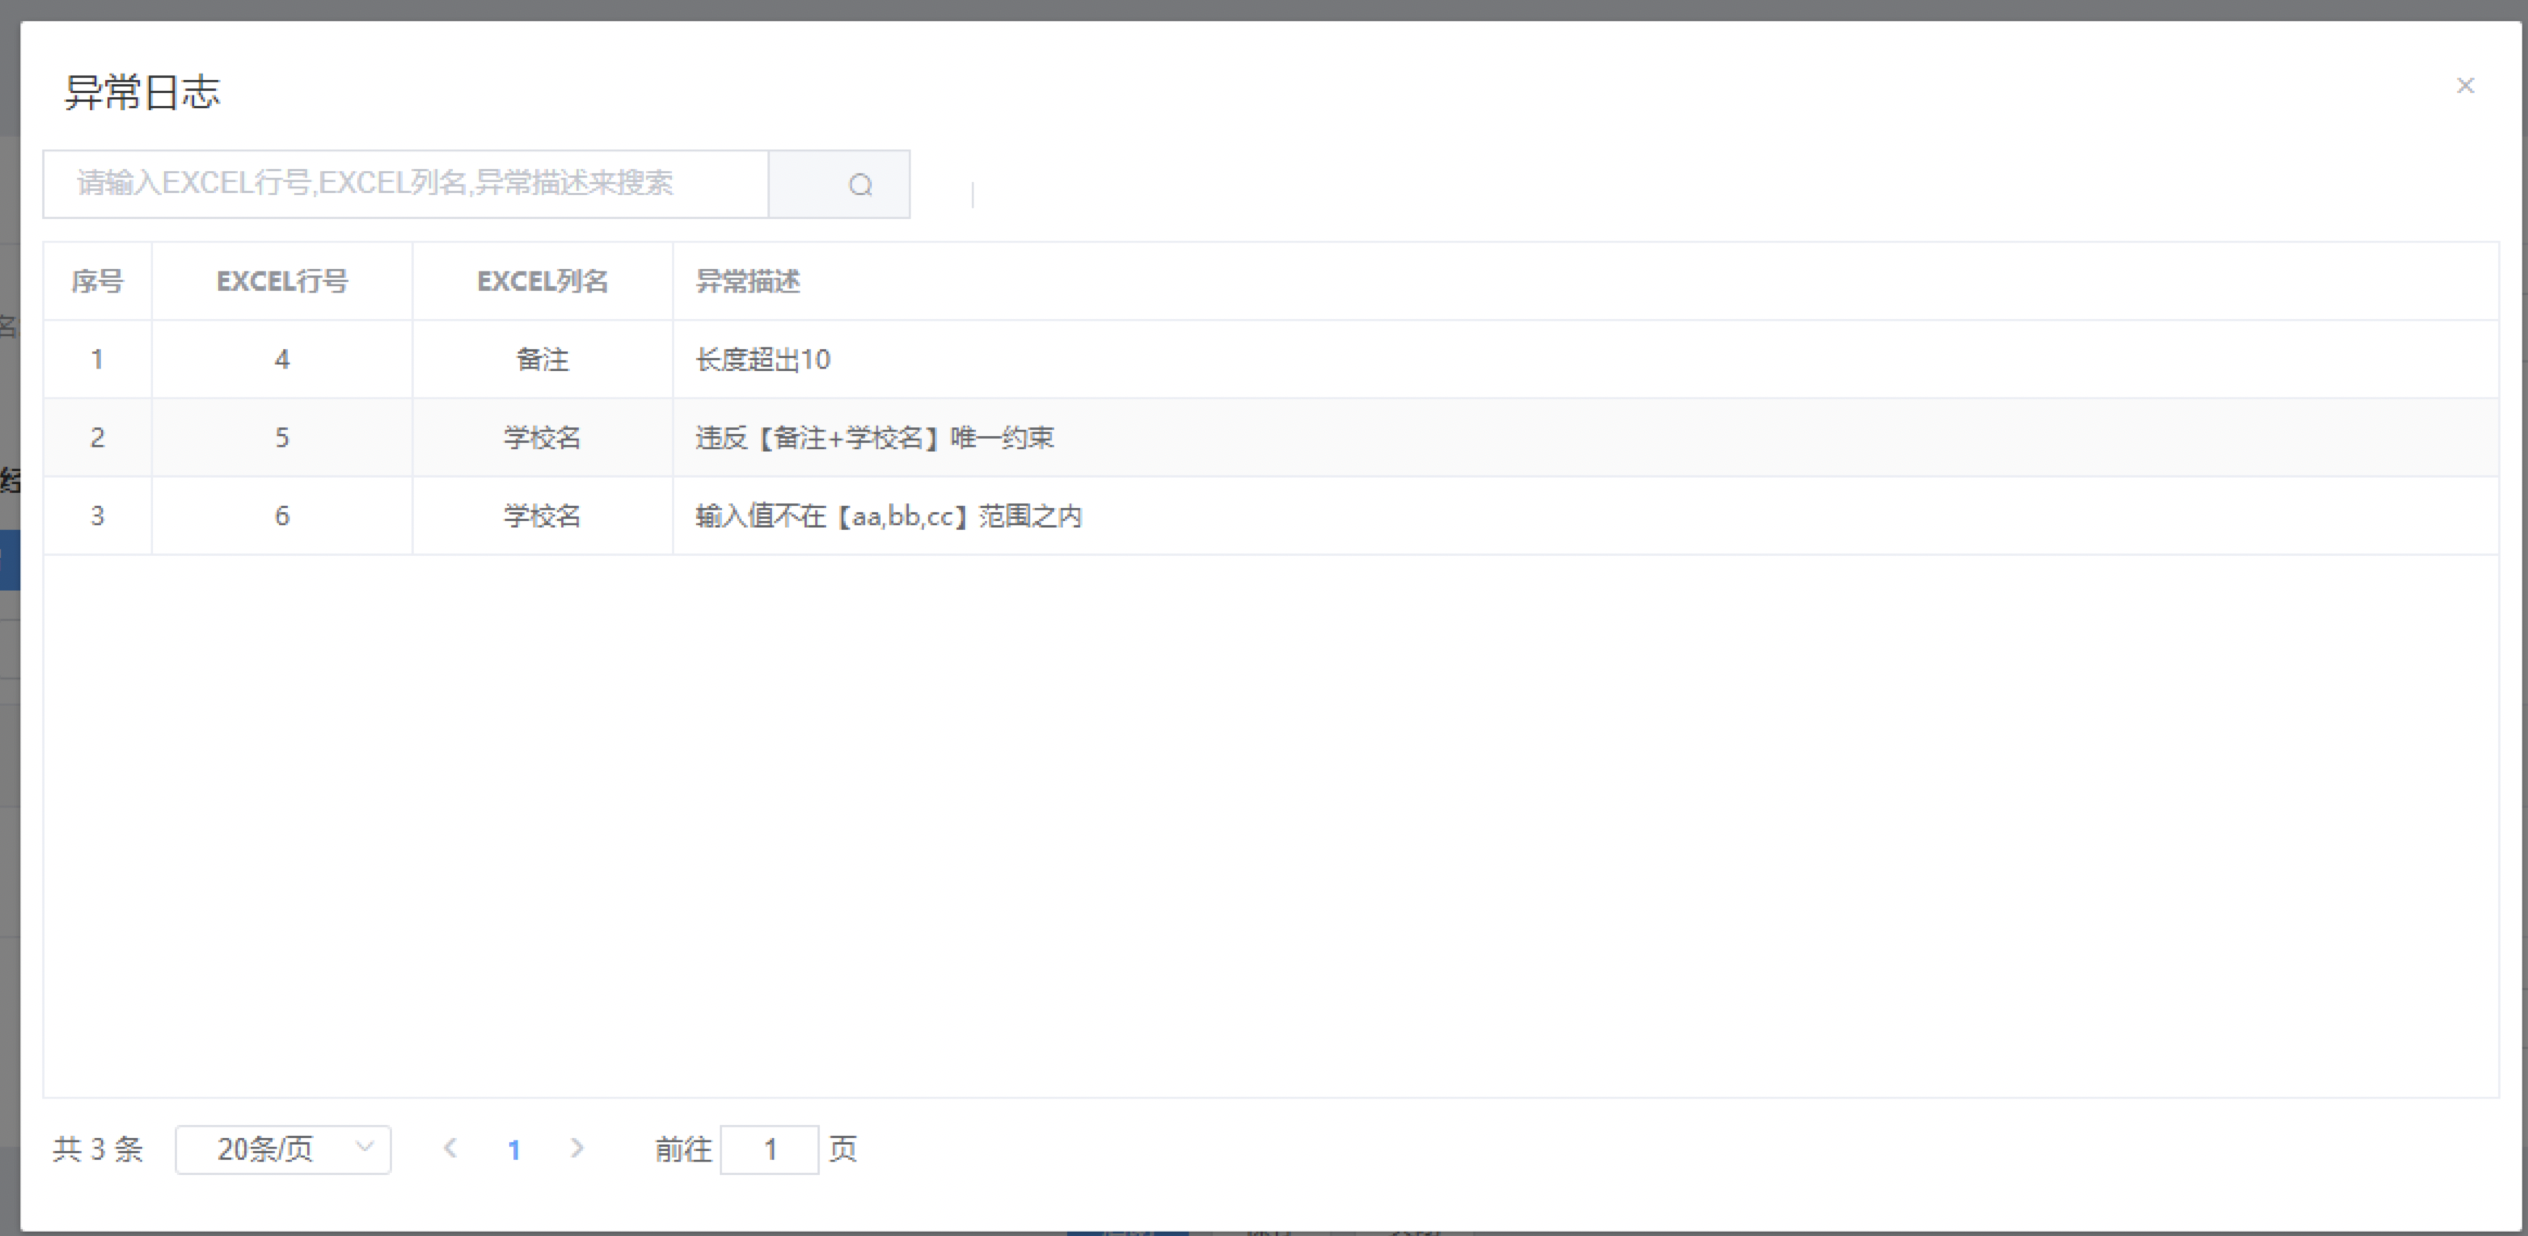Screen dimensions: 2528x1236
Task: Select page number 1 in pagination
Action: click(514, 1150)
